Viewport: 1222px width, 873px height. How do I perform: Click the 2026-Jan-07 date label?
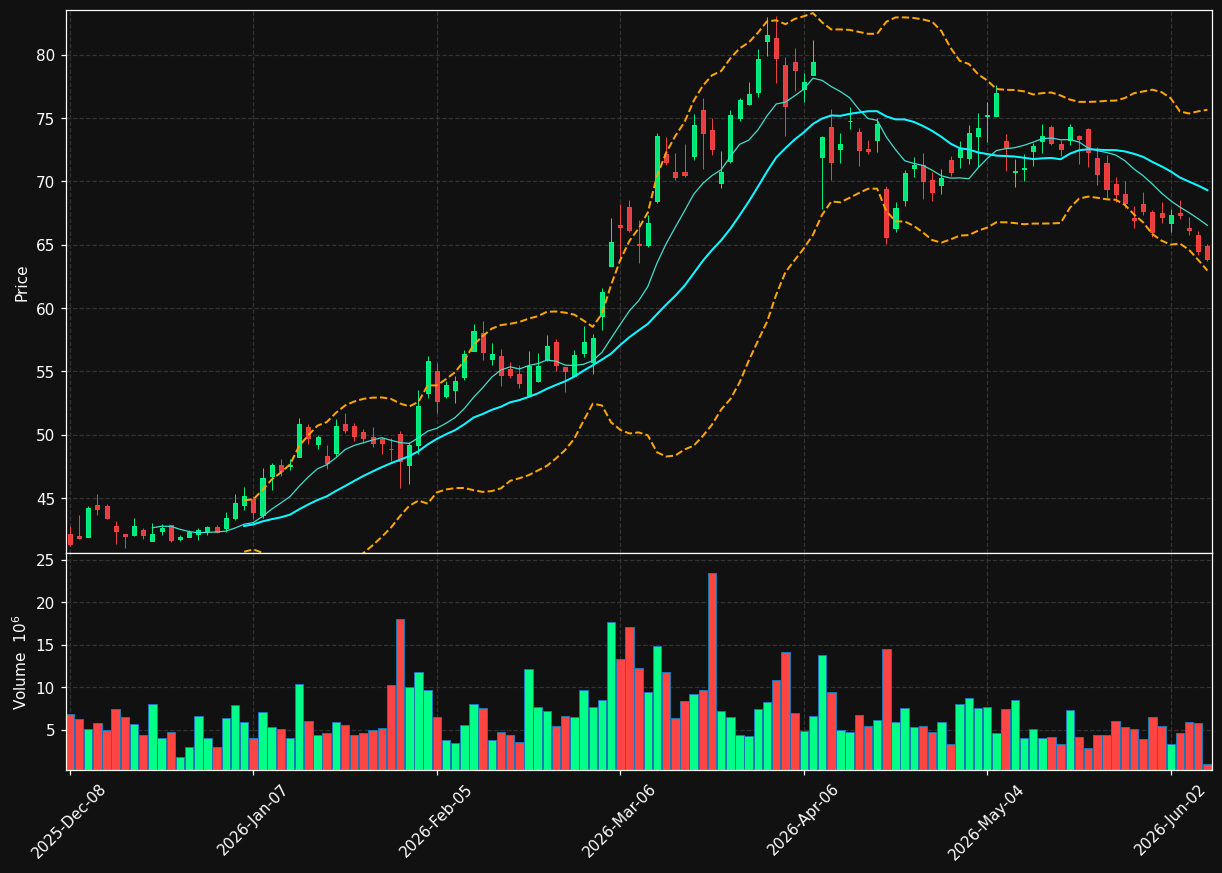(x=252, y=820)
